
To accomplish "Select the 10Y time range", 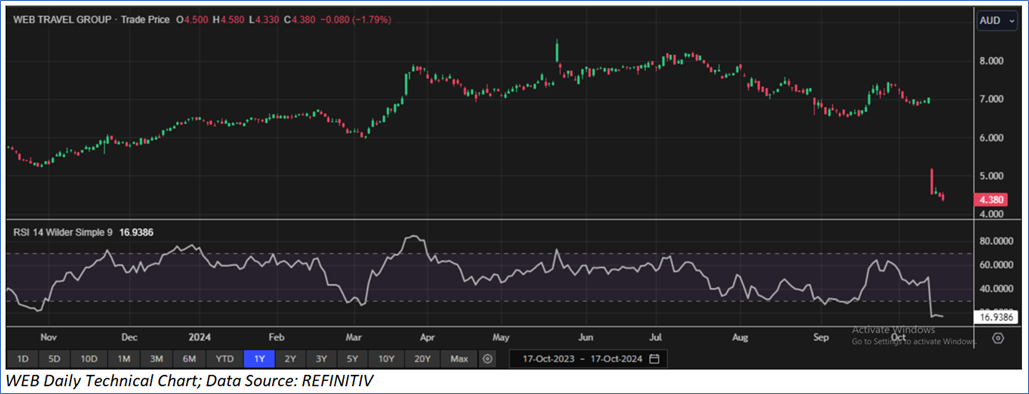I will (386, 359).
